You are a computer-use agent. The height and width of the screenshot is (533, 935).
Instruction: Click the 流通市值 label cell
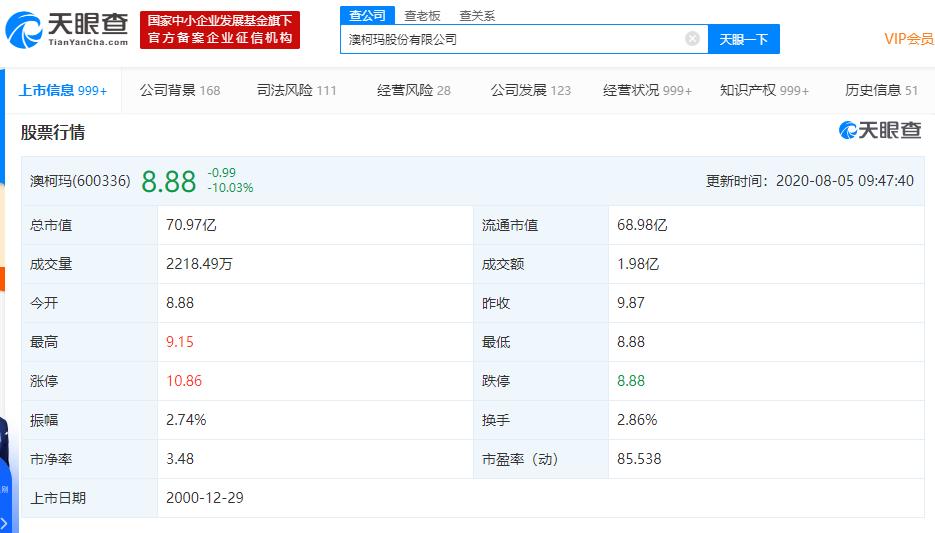pos(541,225)
